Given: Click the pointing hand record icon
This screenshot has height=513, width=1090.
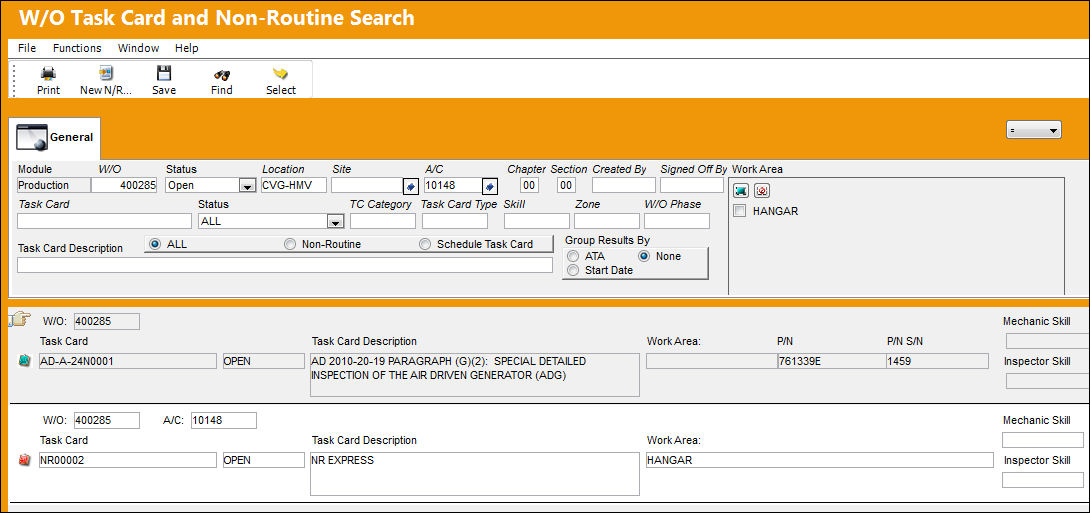Looking at the screenshot, I should (x=19, y=319).
